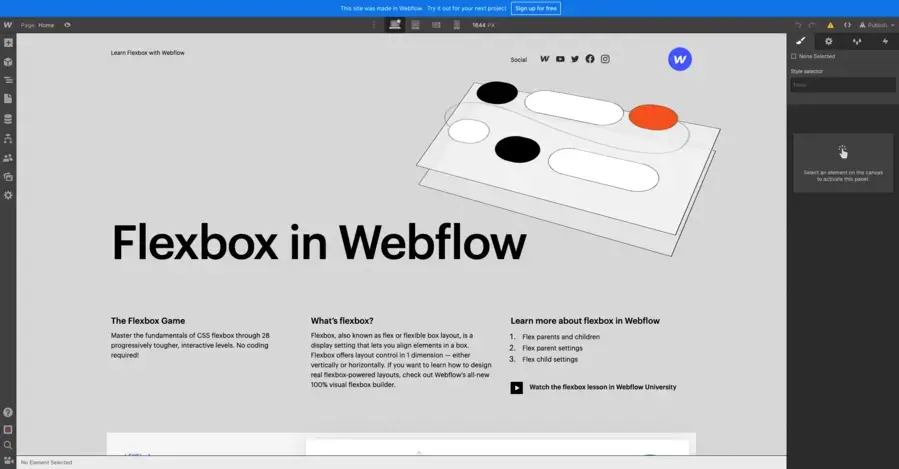Image resolution: width=899 pixels, height=469 pixels.
Task: Open the Webflow logo menu
Action: point(7,25)
